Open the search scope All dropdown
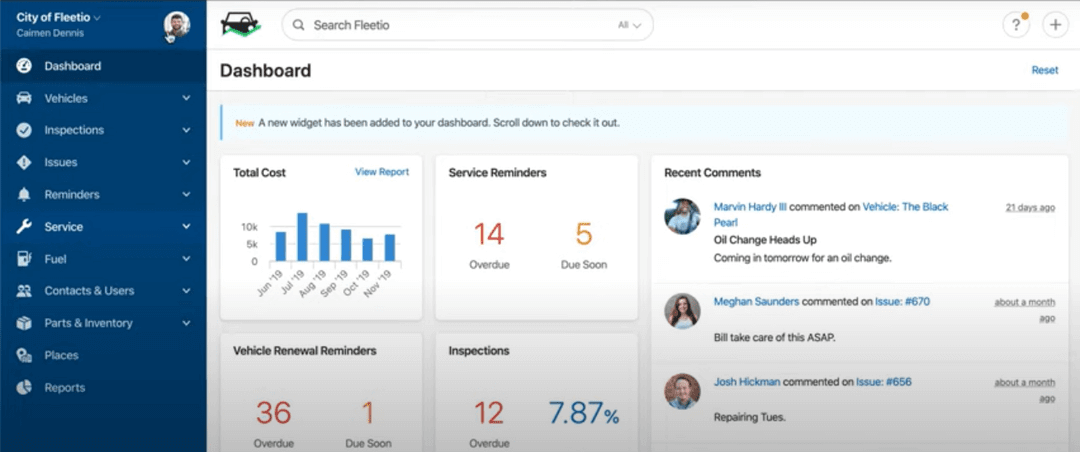 [x=630, y=25]
